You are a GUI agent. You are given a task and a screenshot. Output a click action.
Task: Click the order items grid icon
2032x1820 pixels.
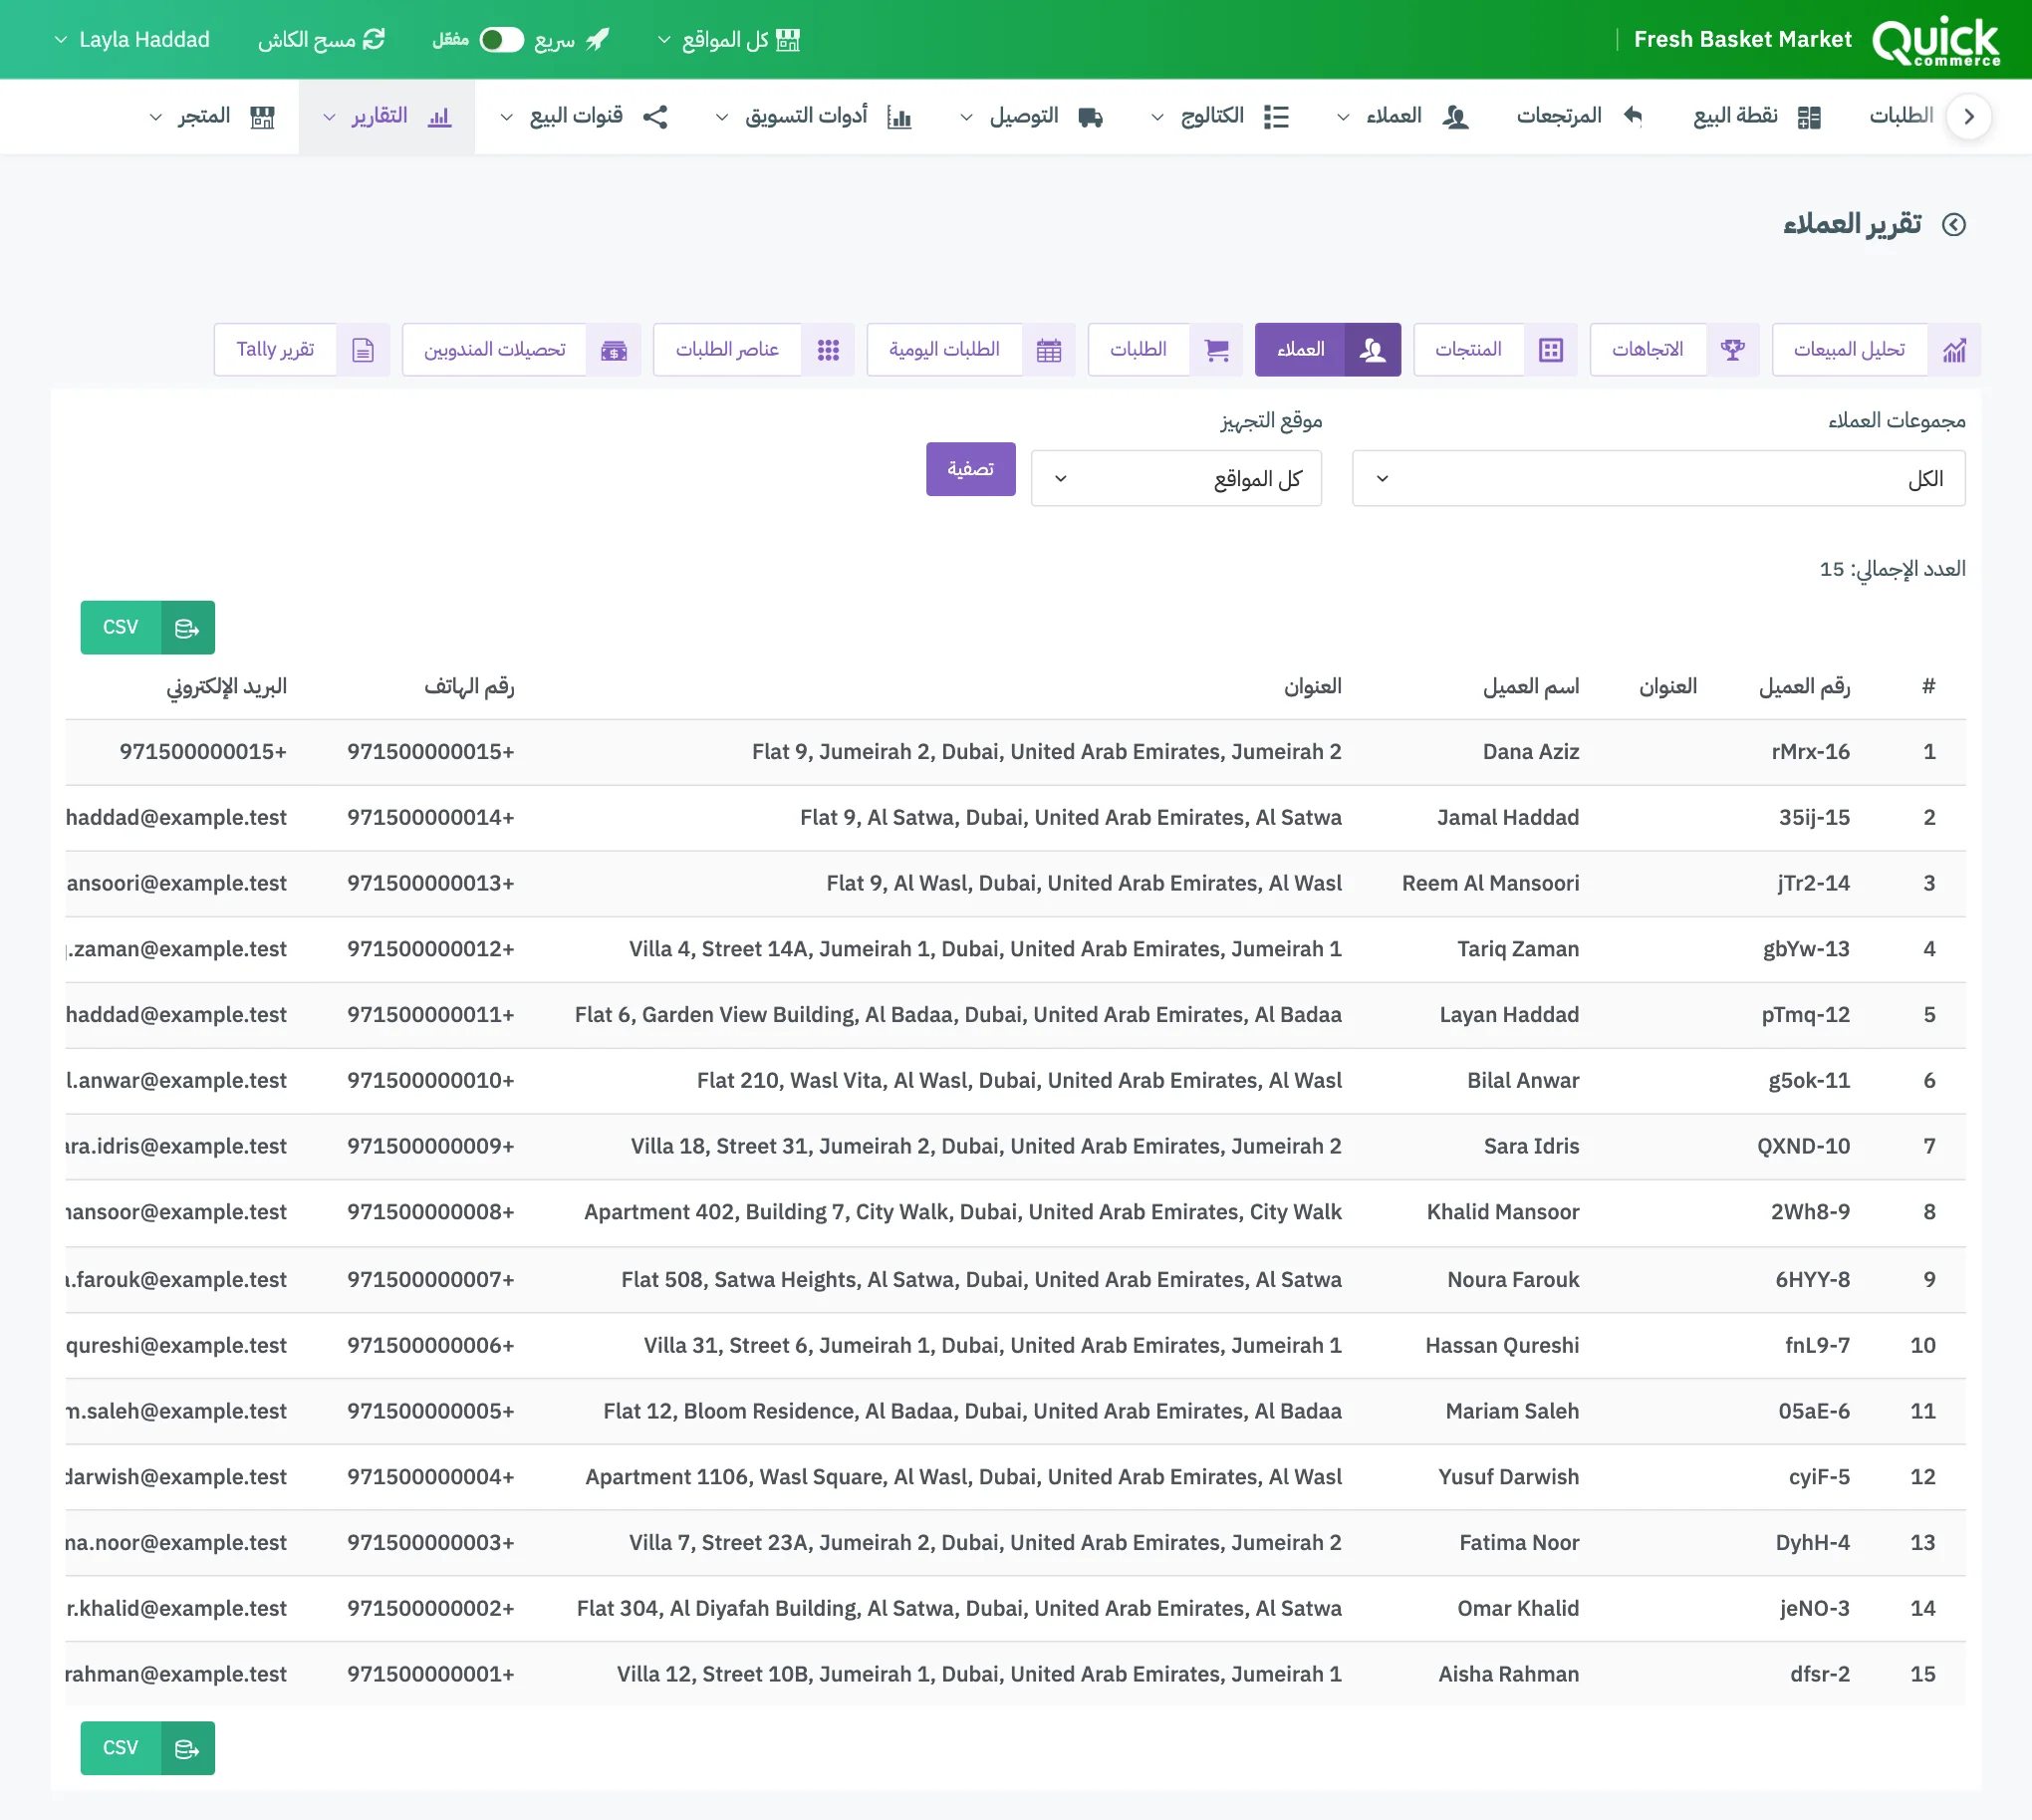[x=827, y=350]
